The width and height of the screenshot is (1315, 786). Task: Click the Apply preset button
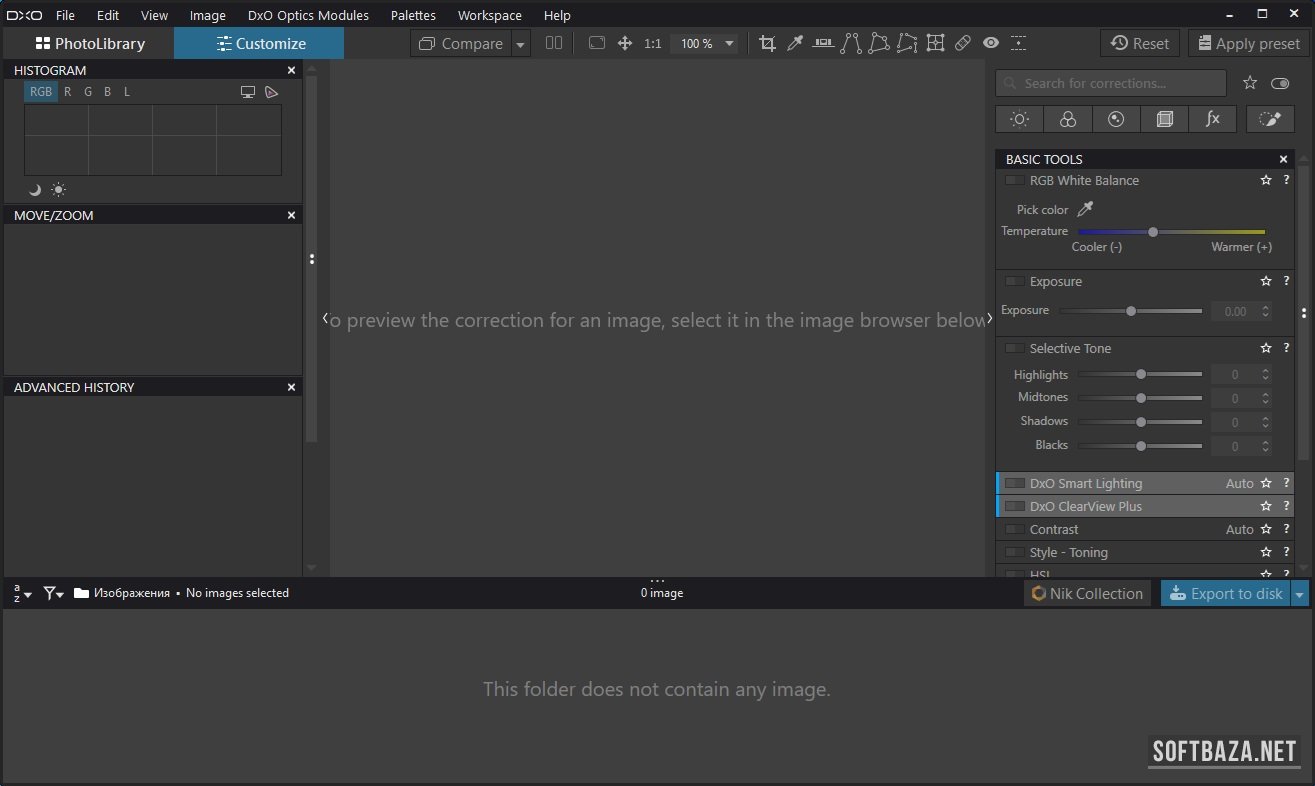[1248, 44]
